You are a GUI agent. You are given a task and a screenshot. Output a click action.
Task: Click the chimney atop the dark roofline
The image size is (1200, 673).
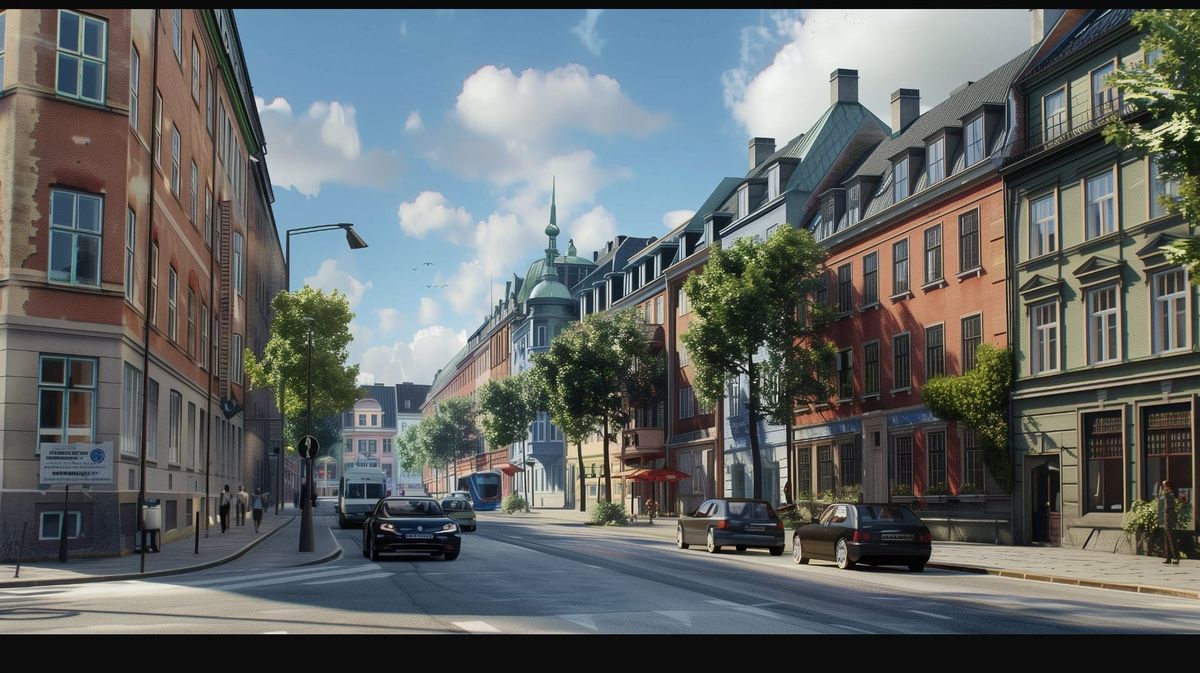click(x=845, y=85)
